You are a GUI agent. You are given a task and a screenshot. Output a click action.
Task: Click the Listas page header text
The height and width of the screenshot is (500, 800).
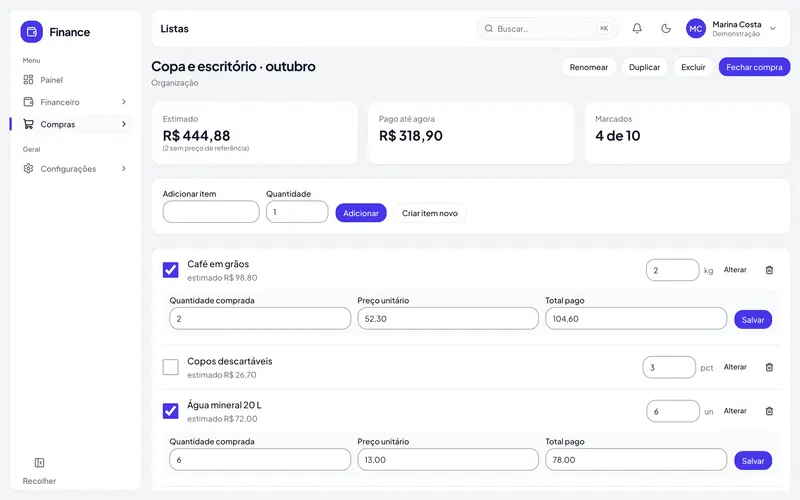pos(174,29)
